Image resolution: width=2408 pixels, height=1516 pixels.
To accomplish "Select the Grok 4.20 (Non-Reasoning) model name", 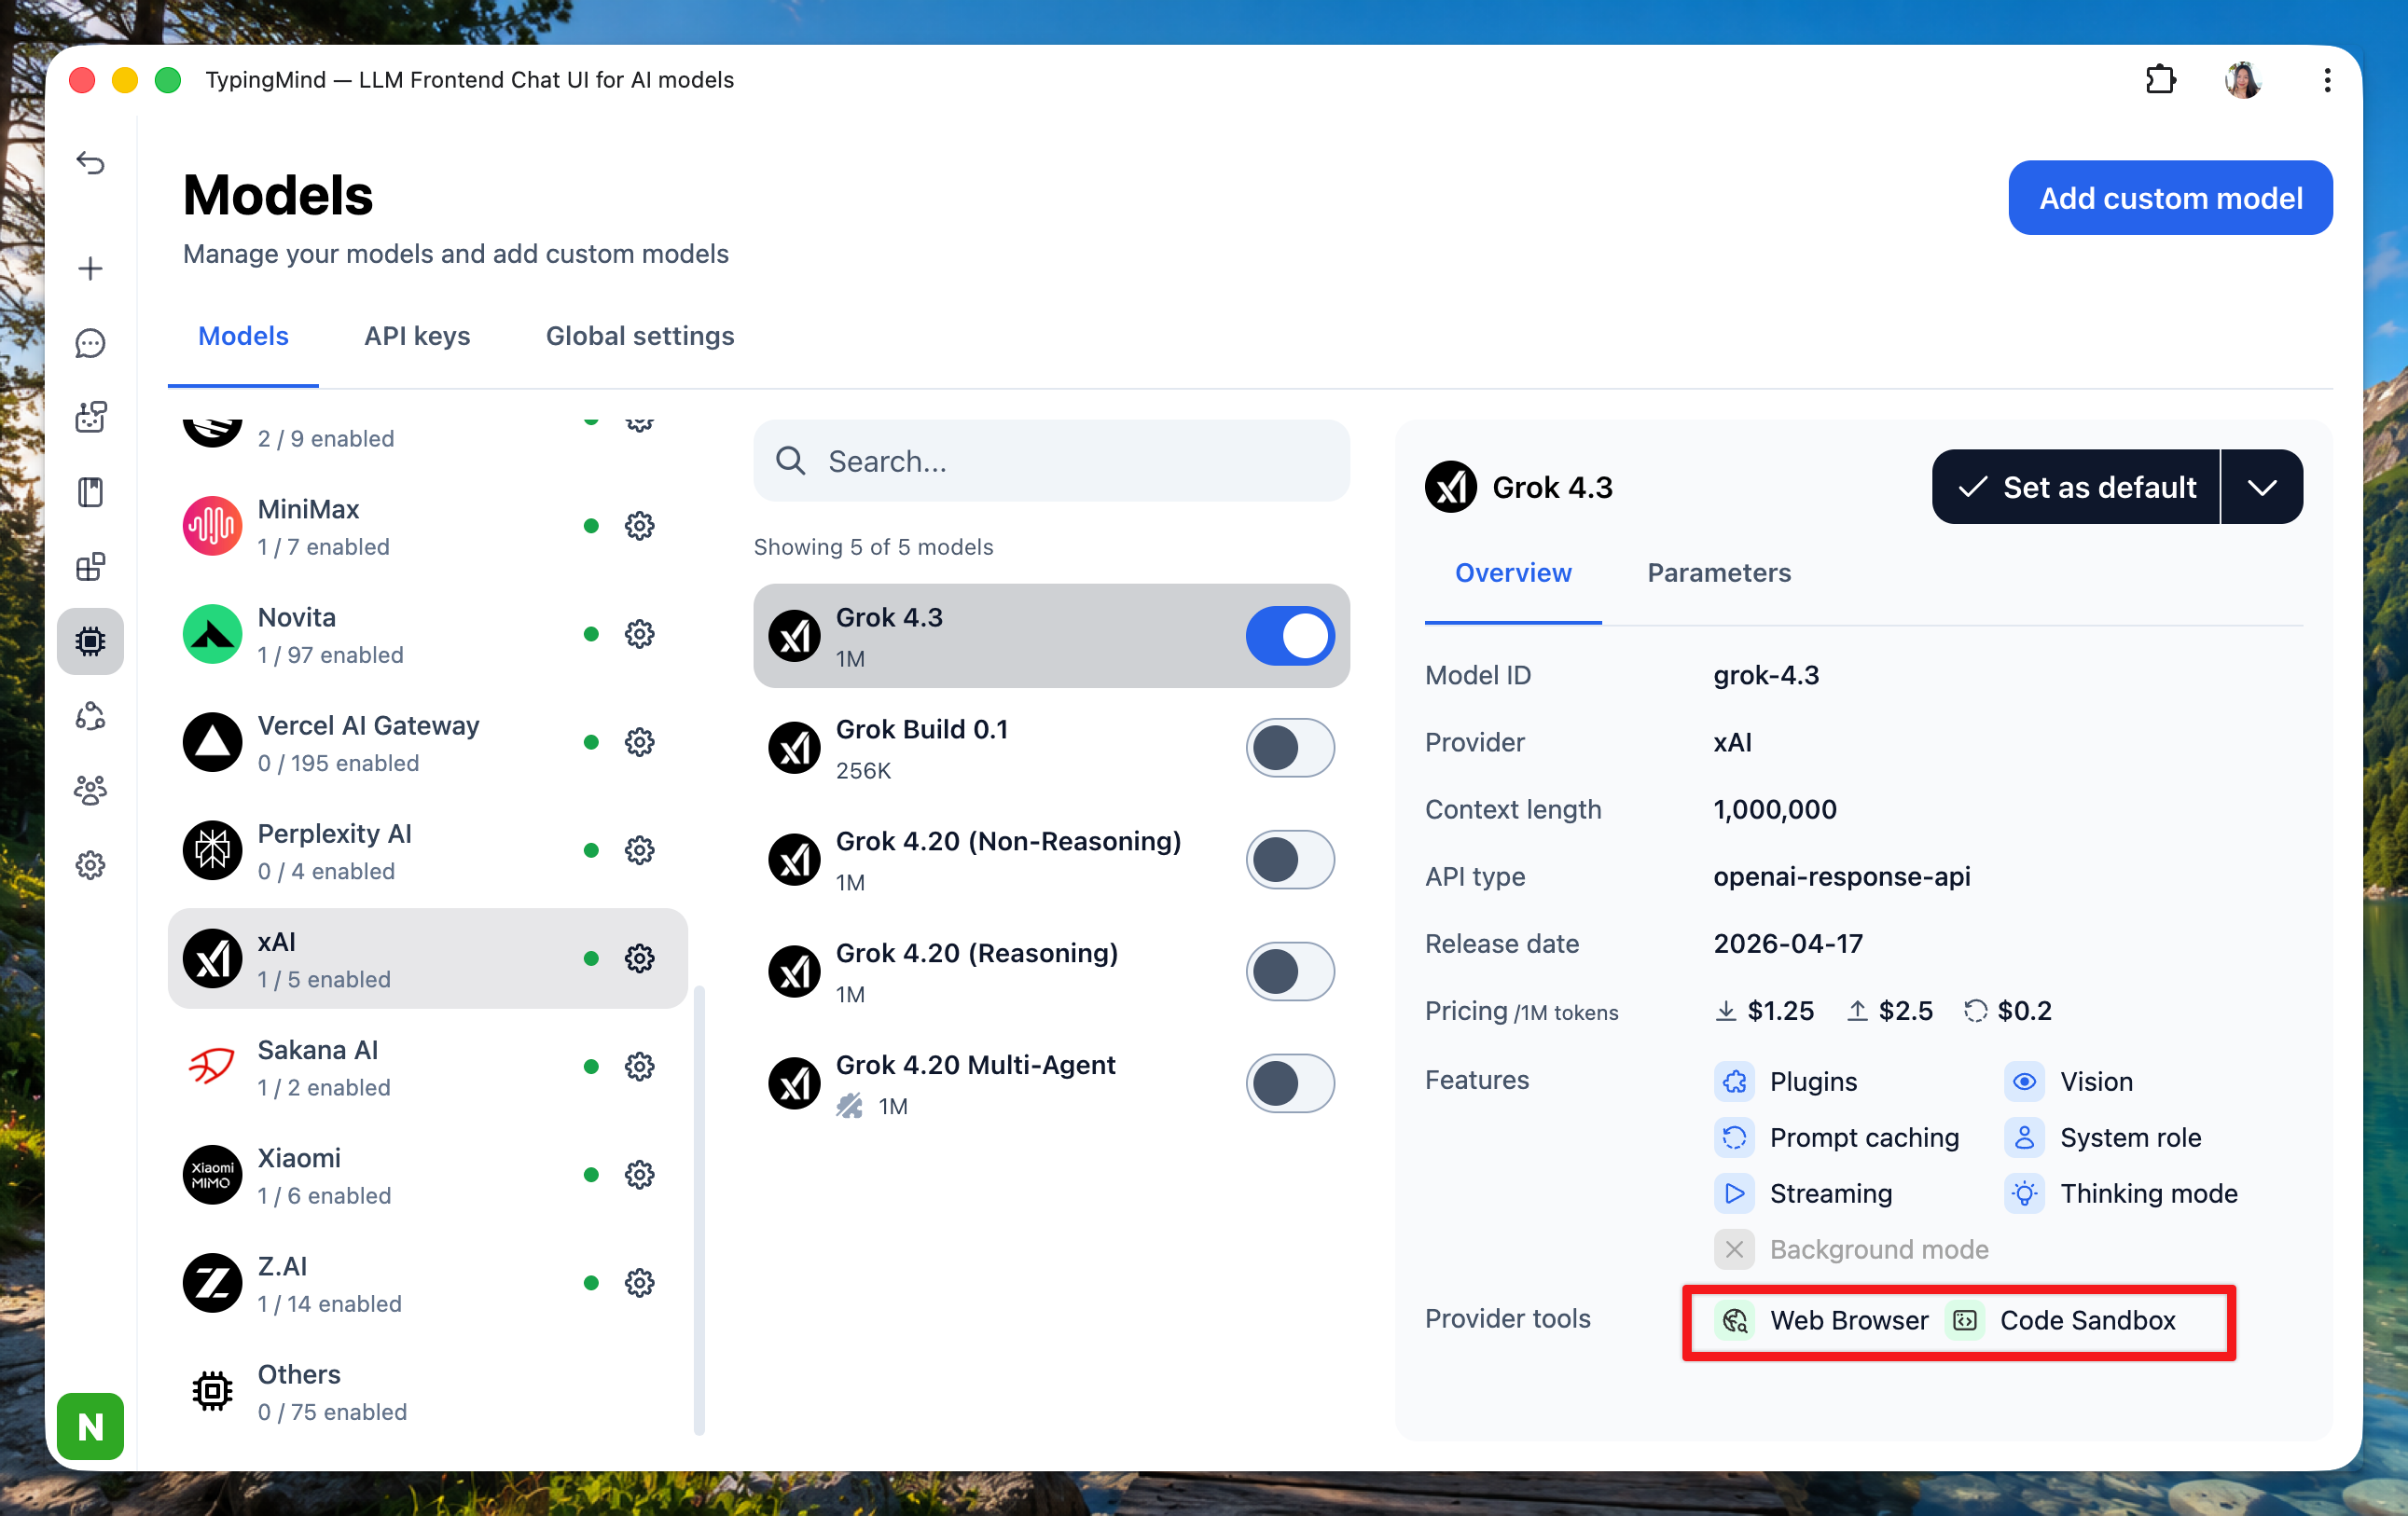I will click(1008, 842).
